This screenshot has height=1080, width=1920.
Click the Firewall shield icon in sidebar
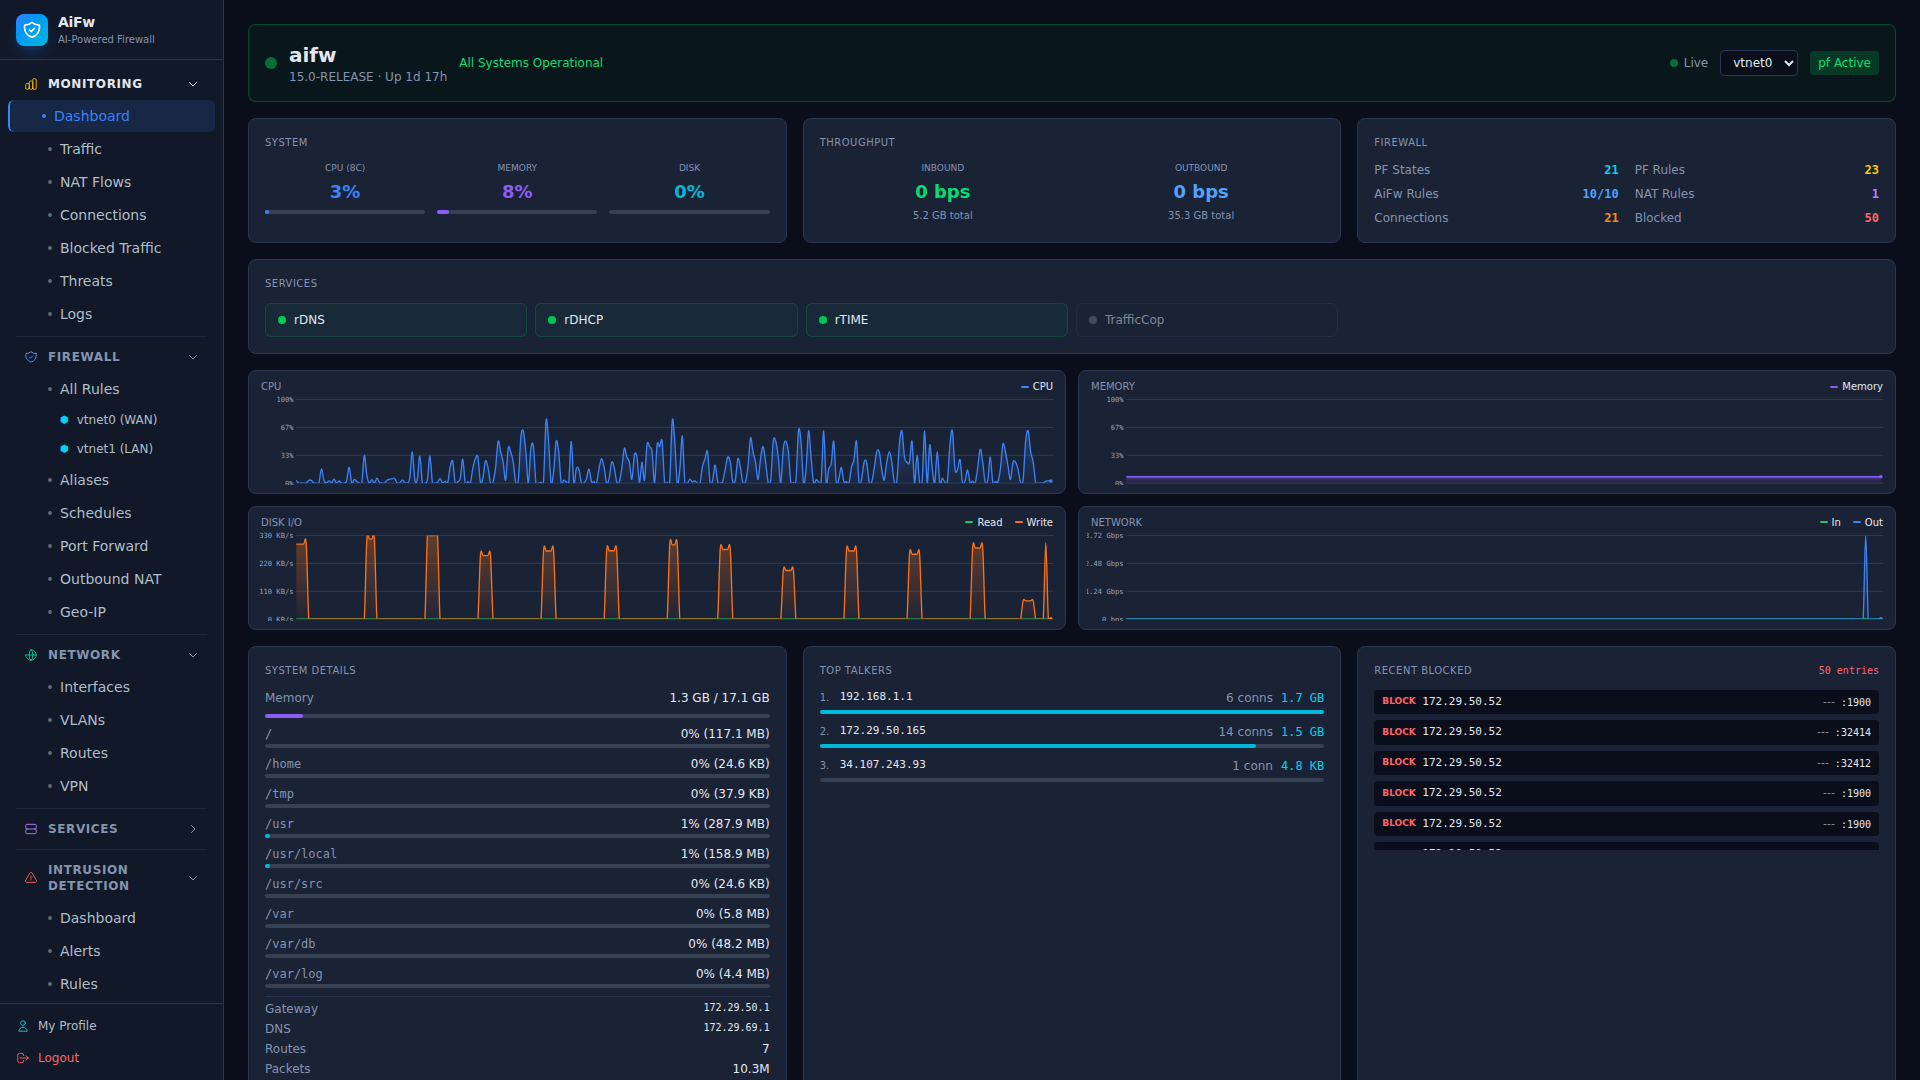point(30,356)
